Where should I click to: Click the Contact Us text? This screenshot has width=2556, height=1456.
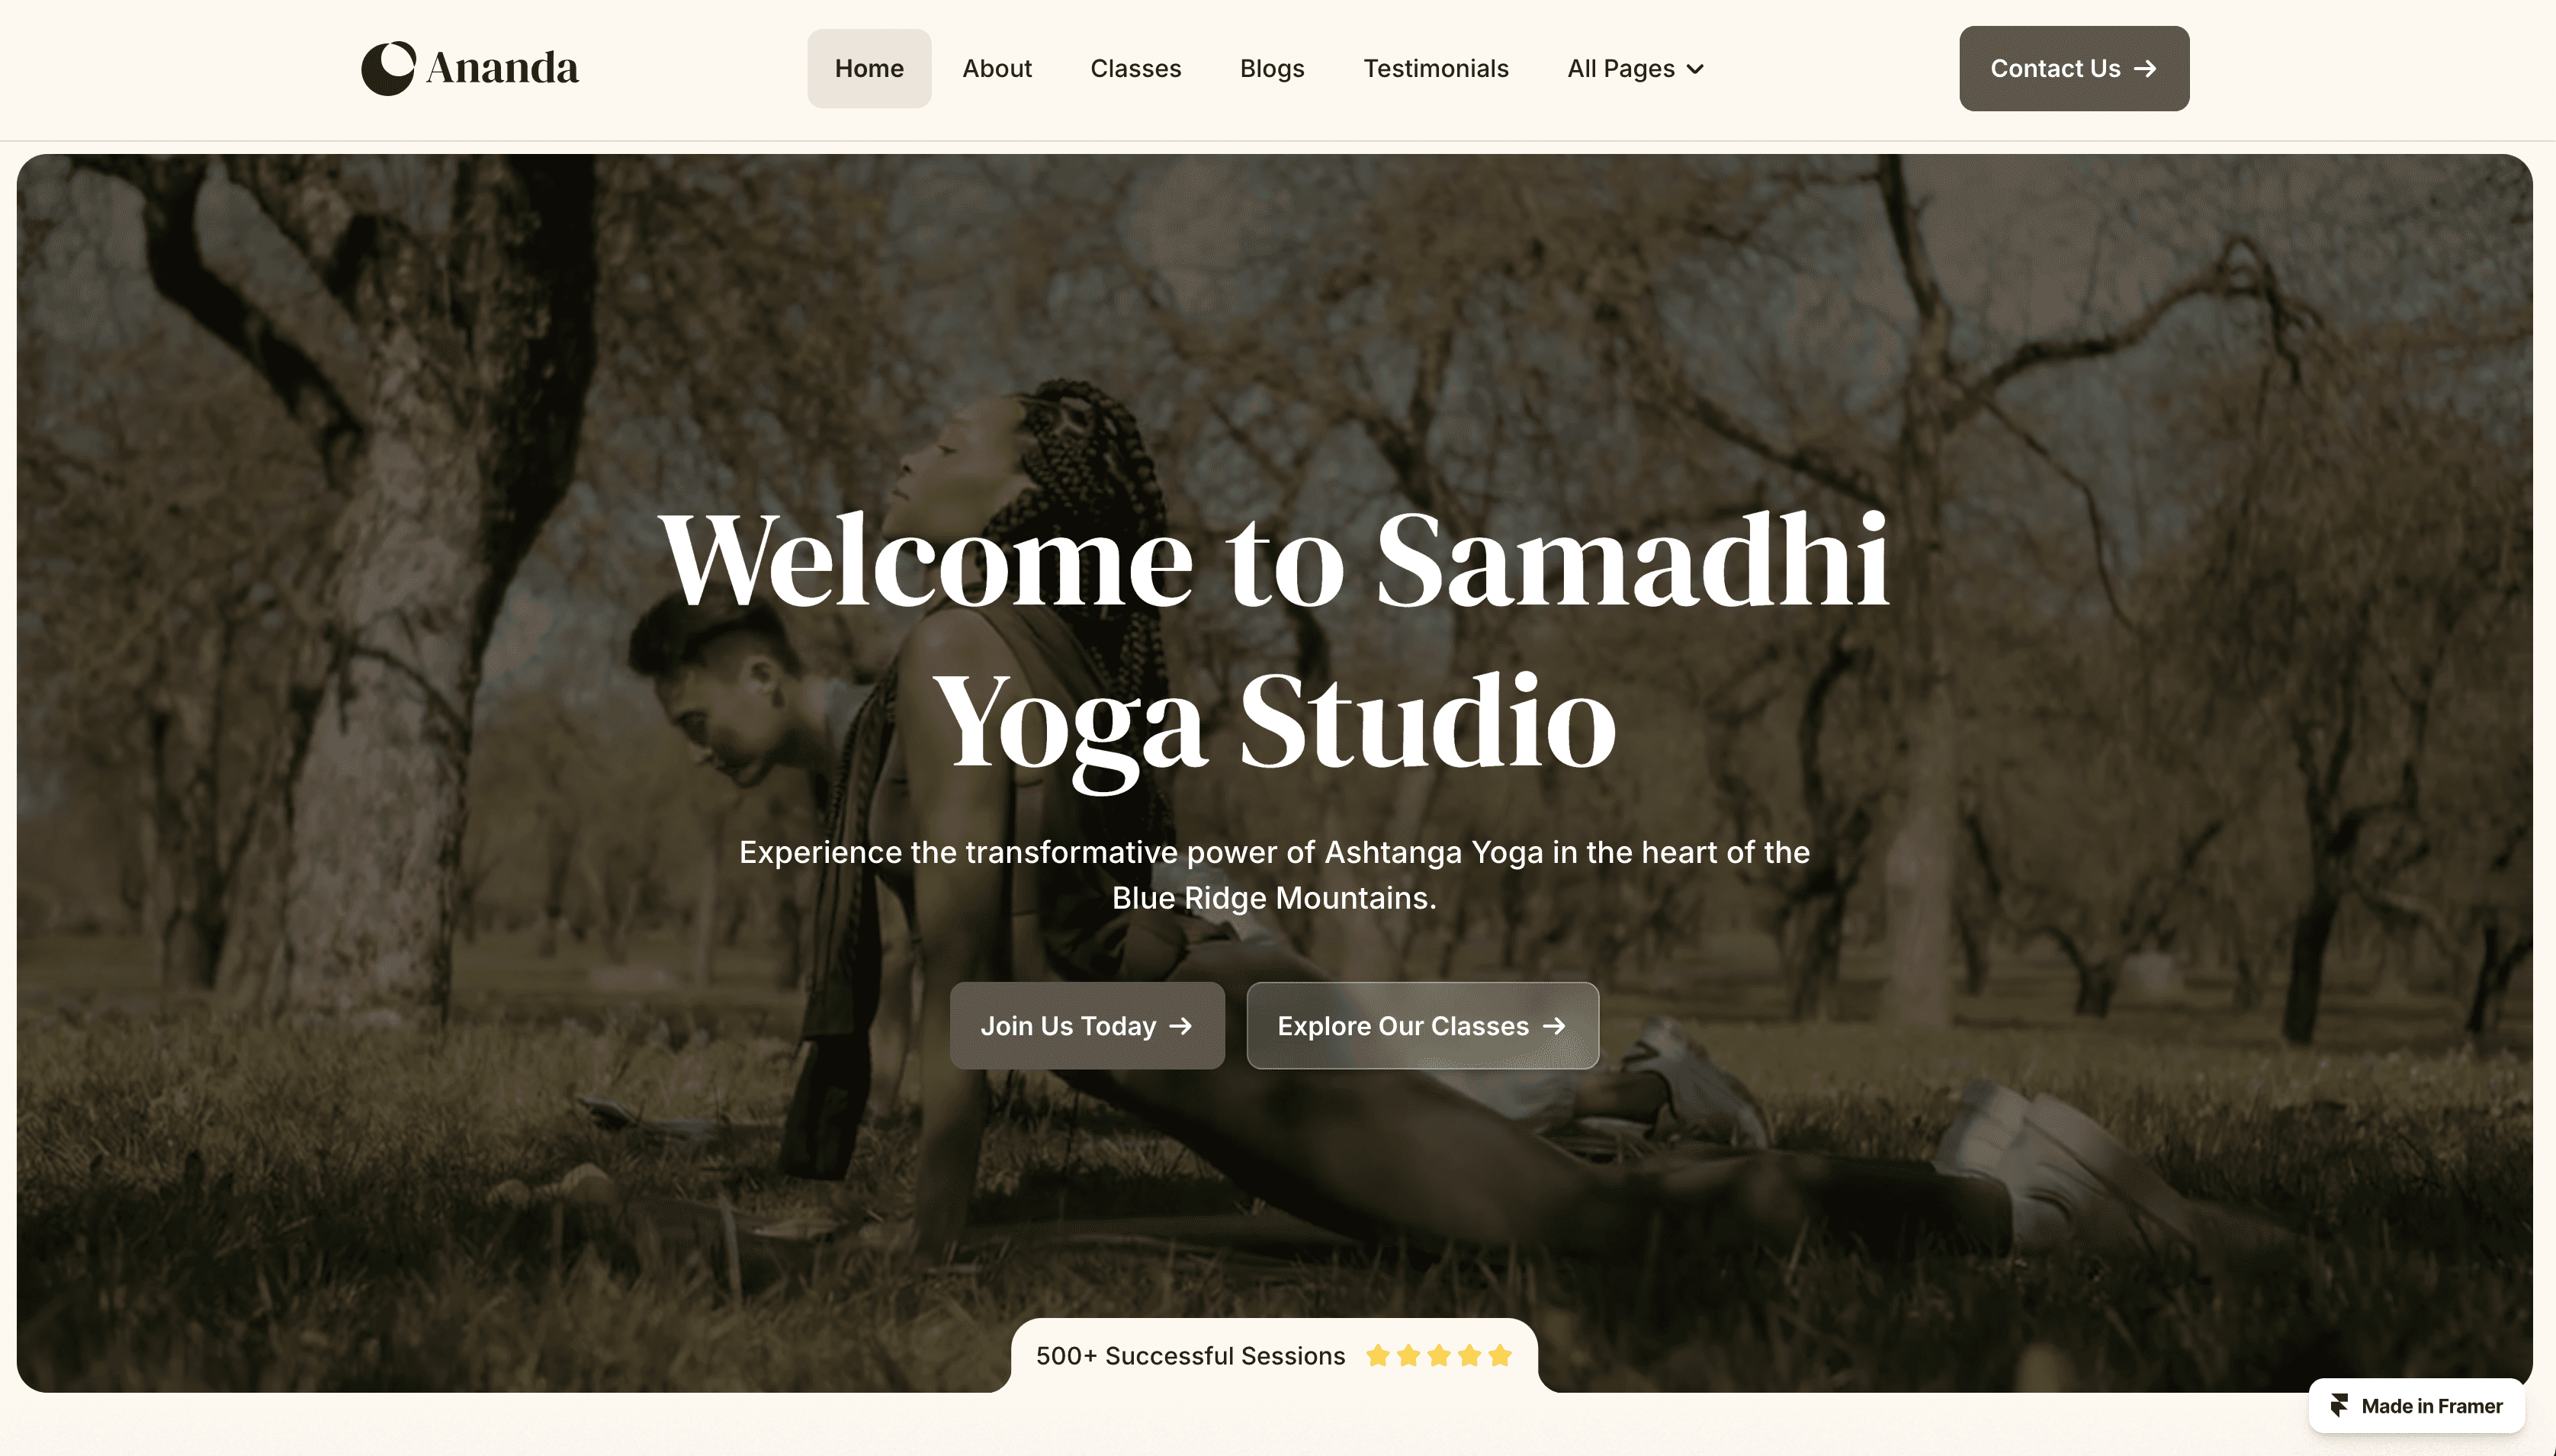point(2055,68)
